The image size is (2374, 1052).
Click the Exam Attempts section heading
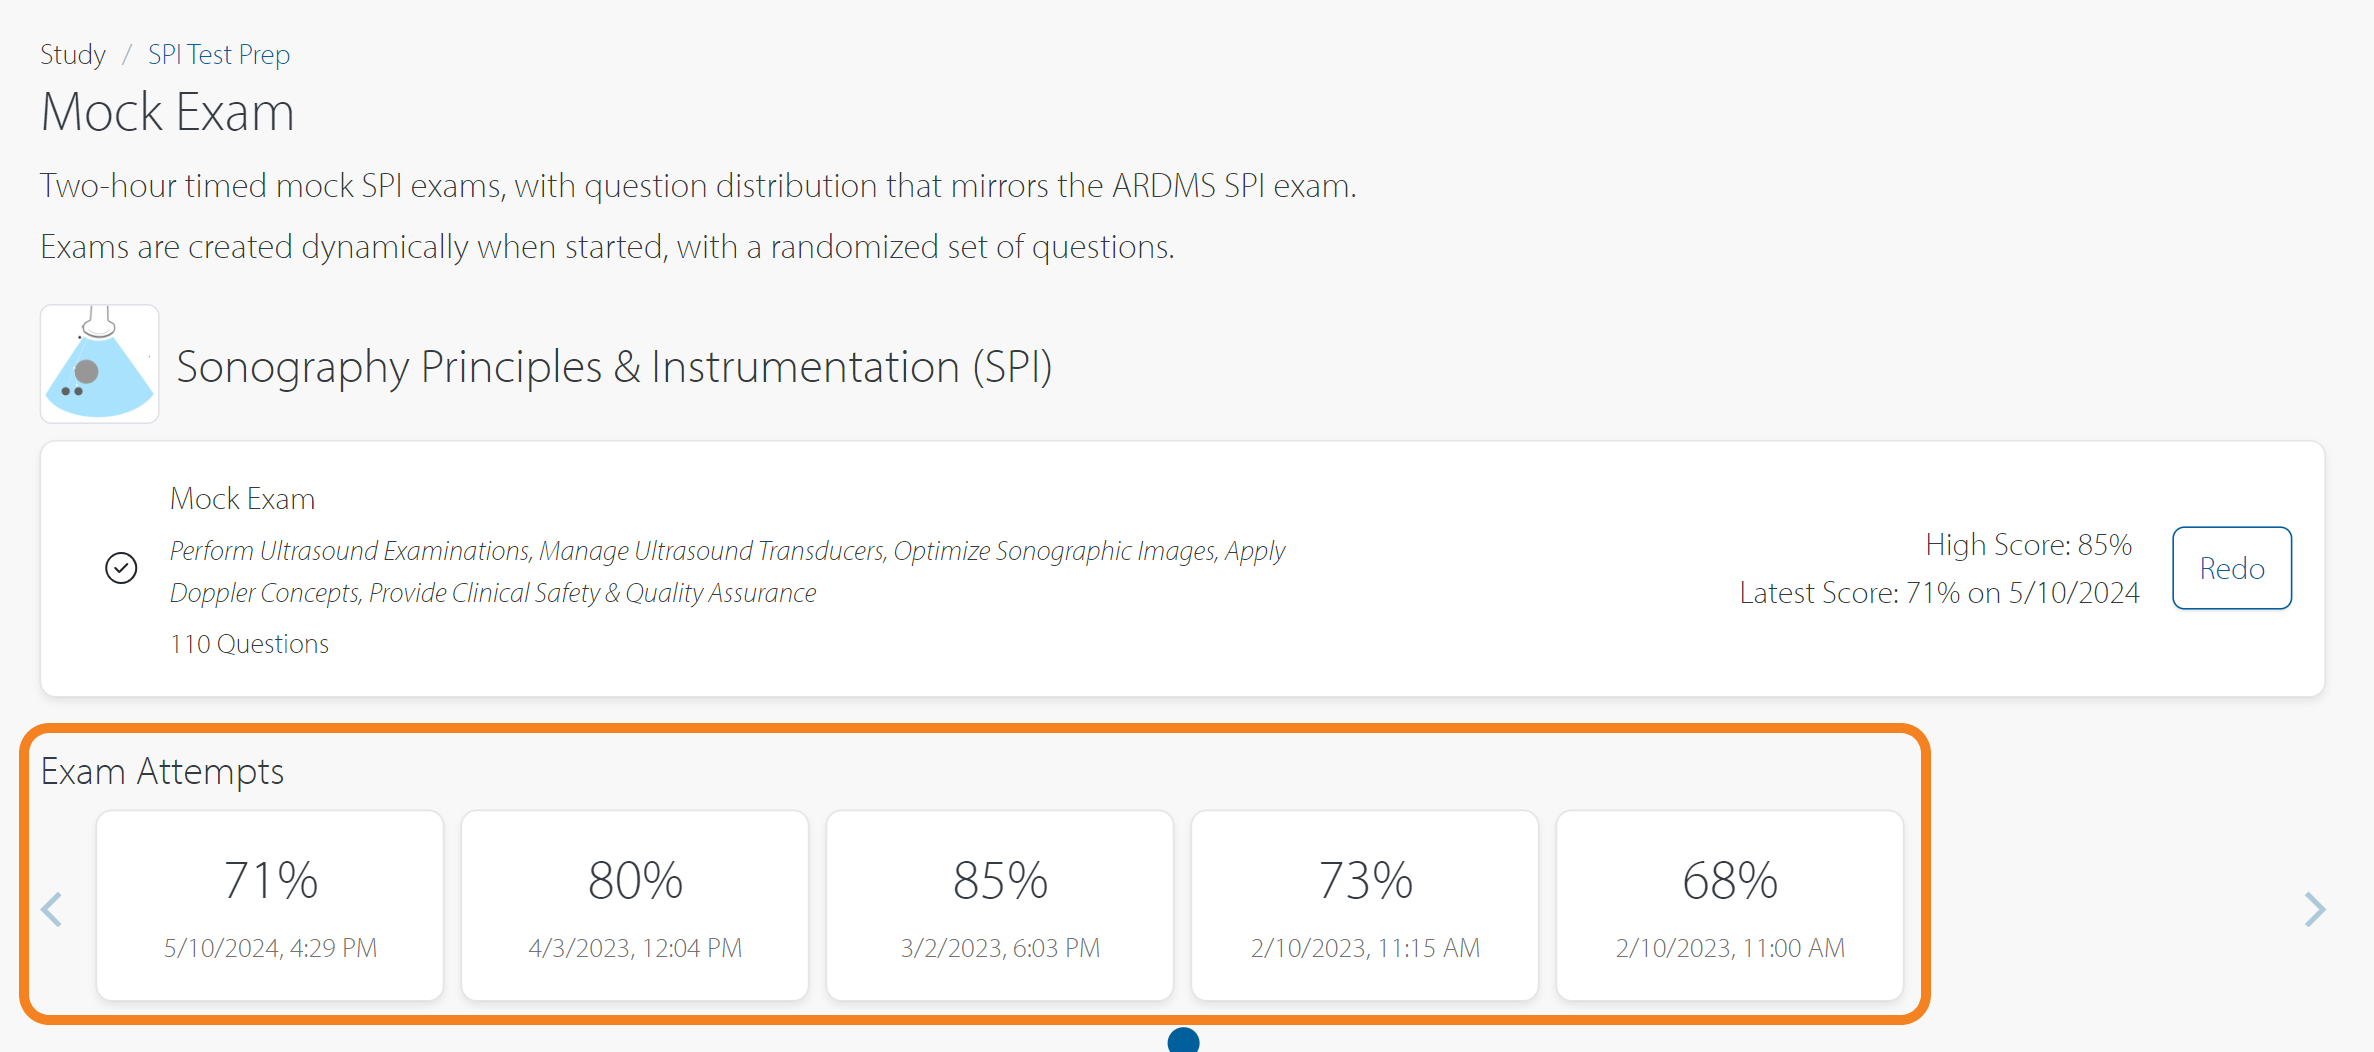click(162, 771)
